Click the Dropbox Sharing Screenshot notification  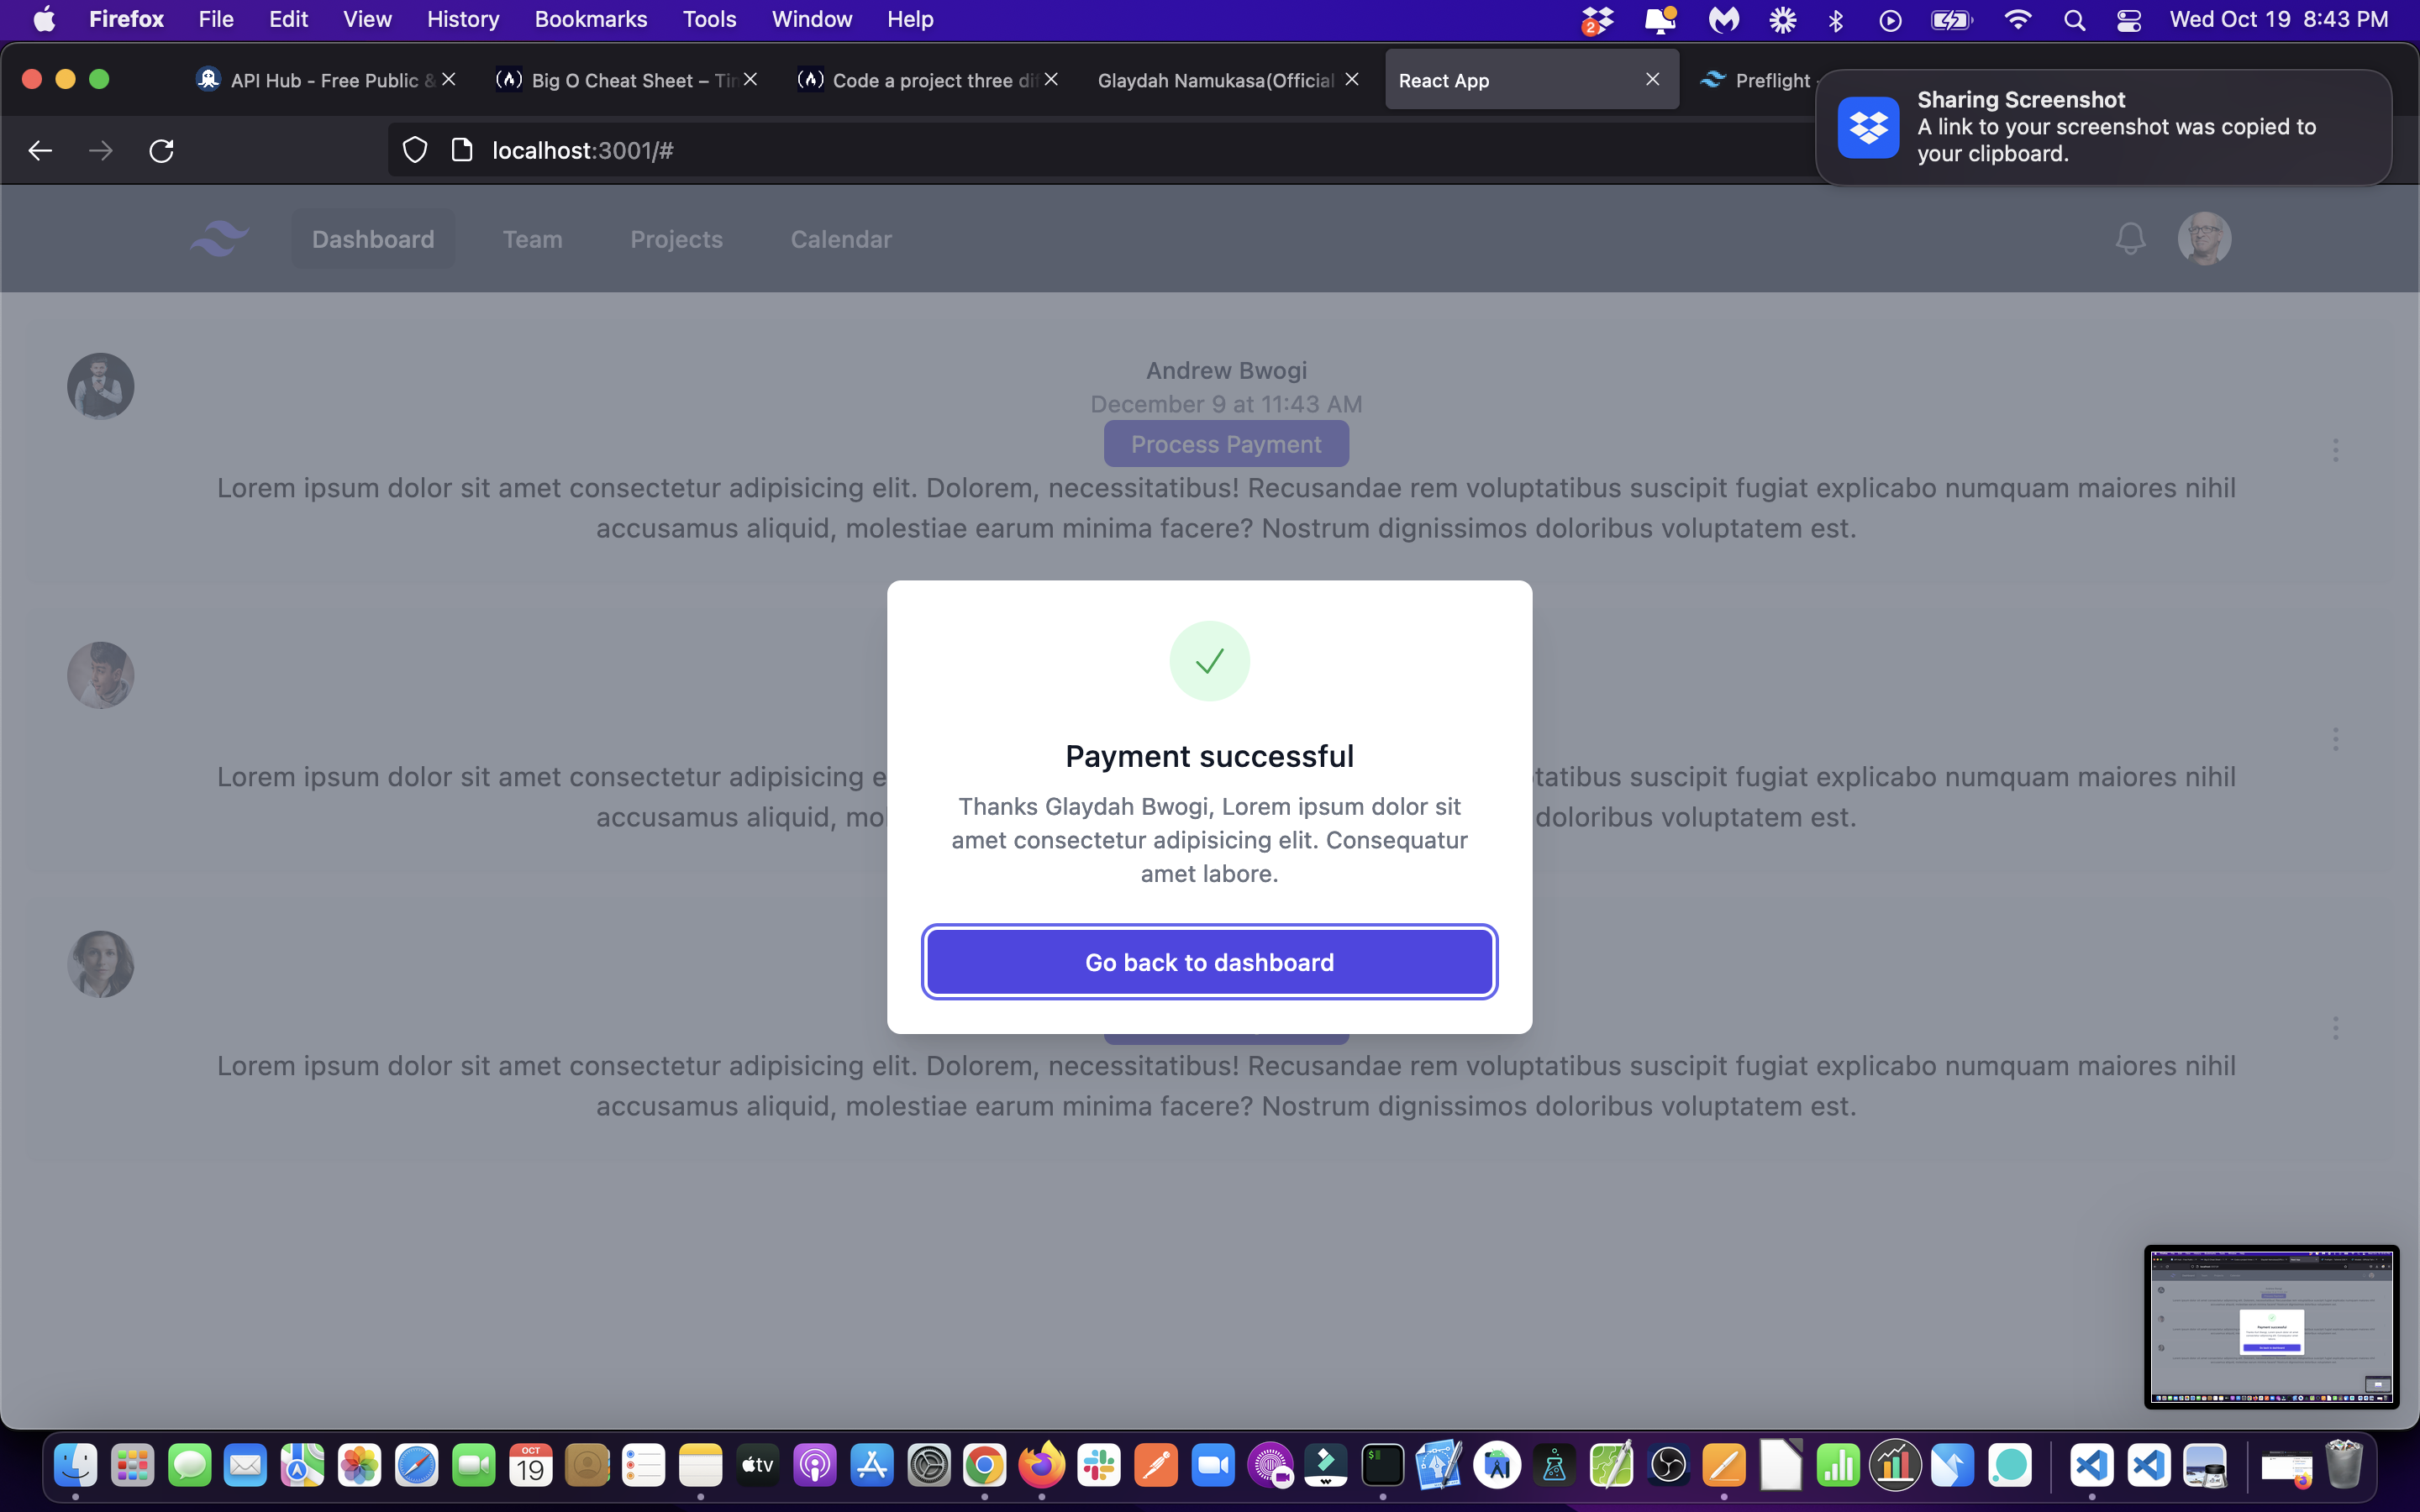click(x=2103, y=127)
